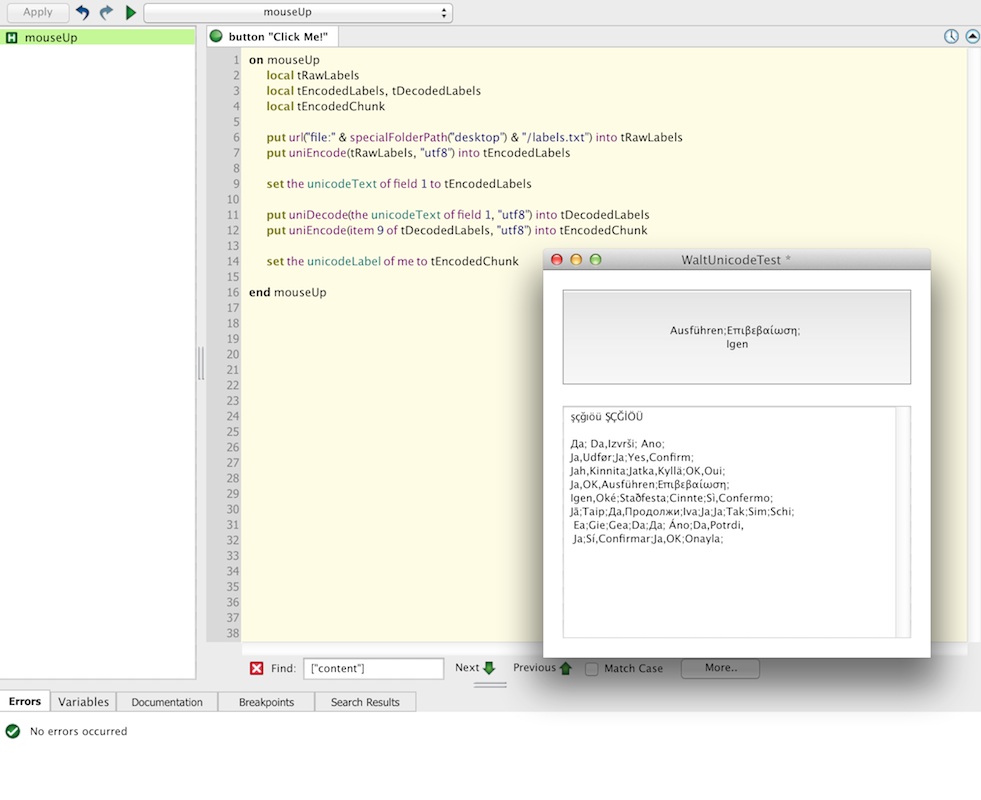Click the clock history icon at top right
The height and width of the screenshot is (800, 981).
pyautogui.click(x=951, y=36)
